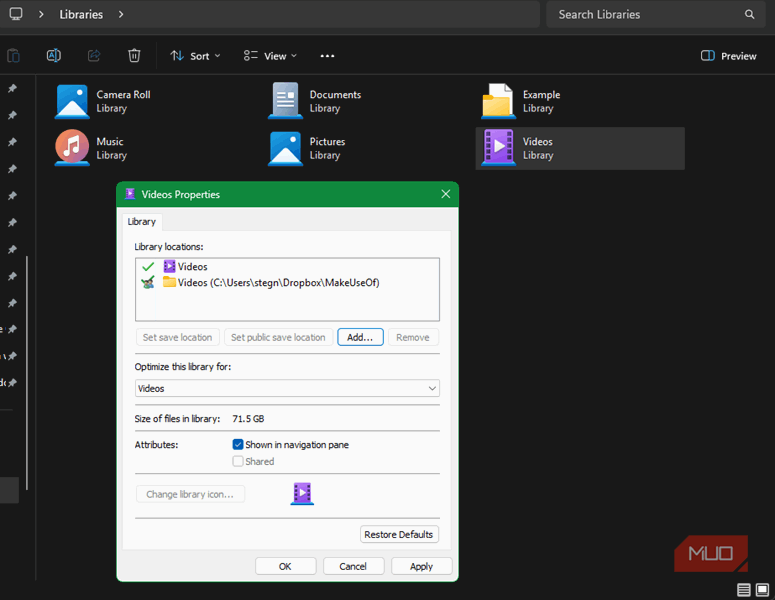The width and height of the screenshot is (775, 600).
Task: Click the Add... button
Action: tap(360, 337)
